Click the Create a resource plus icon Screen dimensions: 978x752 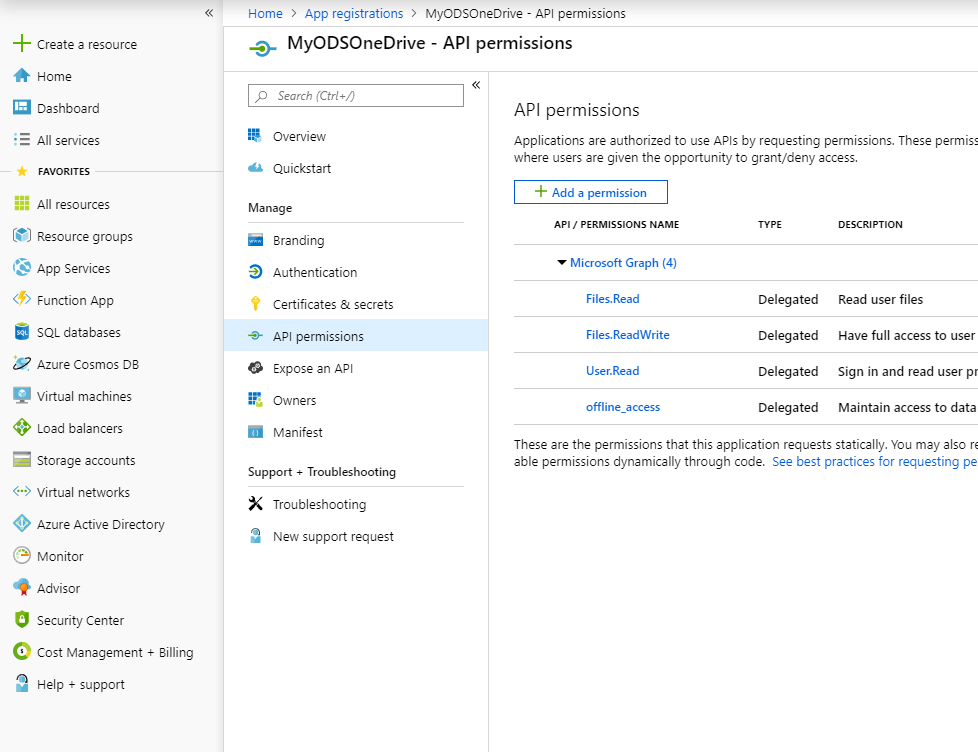click(21, 44)
